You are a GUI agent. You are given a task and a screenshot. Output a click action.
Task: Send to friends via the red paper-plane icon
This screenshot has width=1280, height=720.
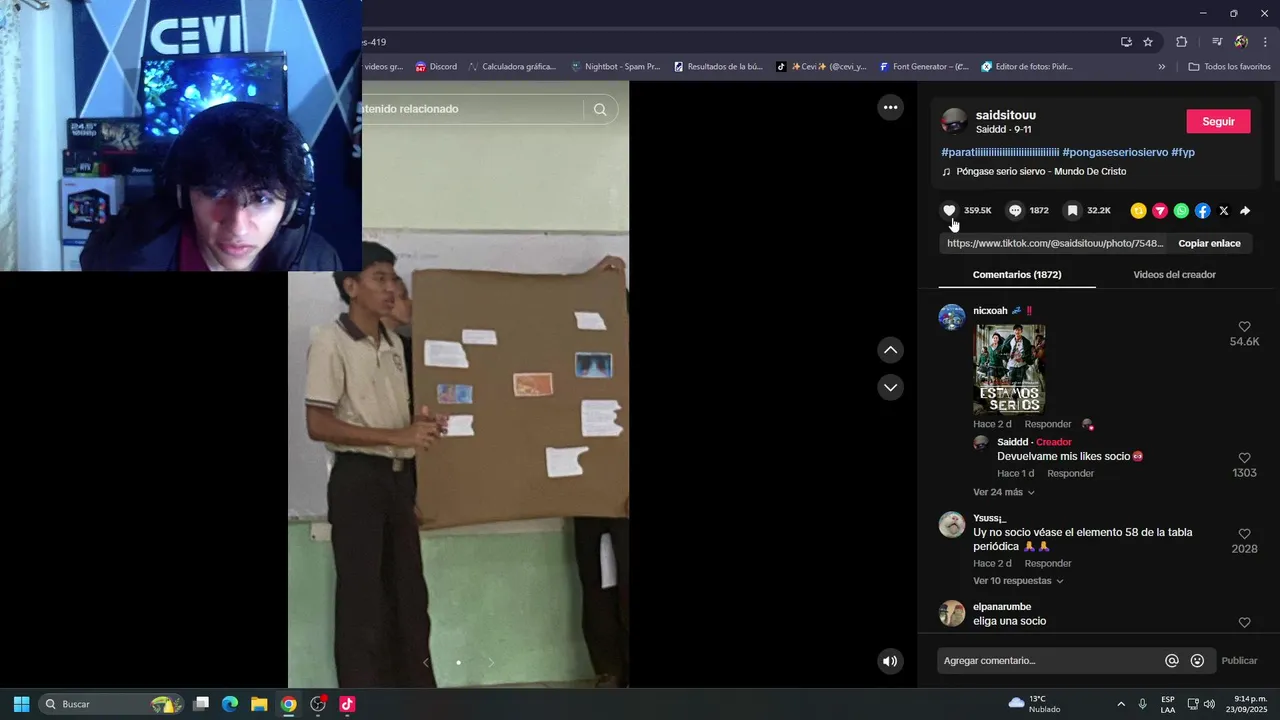click(x=1160, y=210)
